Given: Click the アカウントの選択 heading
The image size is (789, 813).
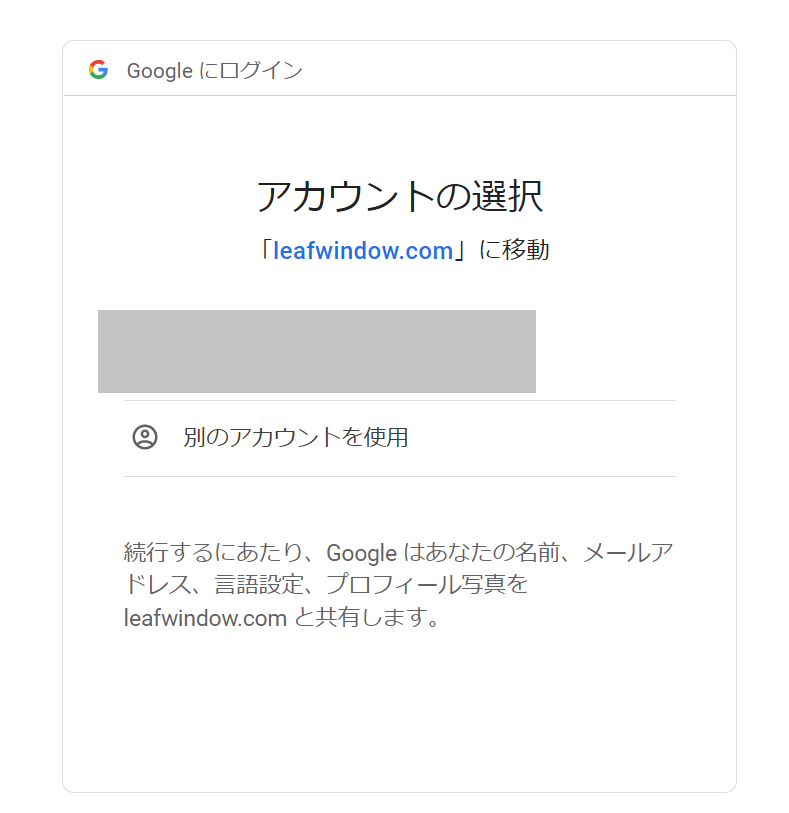Looking at the screenshot, I should click(x=400, y=197).
